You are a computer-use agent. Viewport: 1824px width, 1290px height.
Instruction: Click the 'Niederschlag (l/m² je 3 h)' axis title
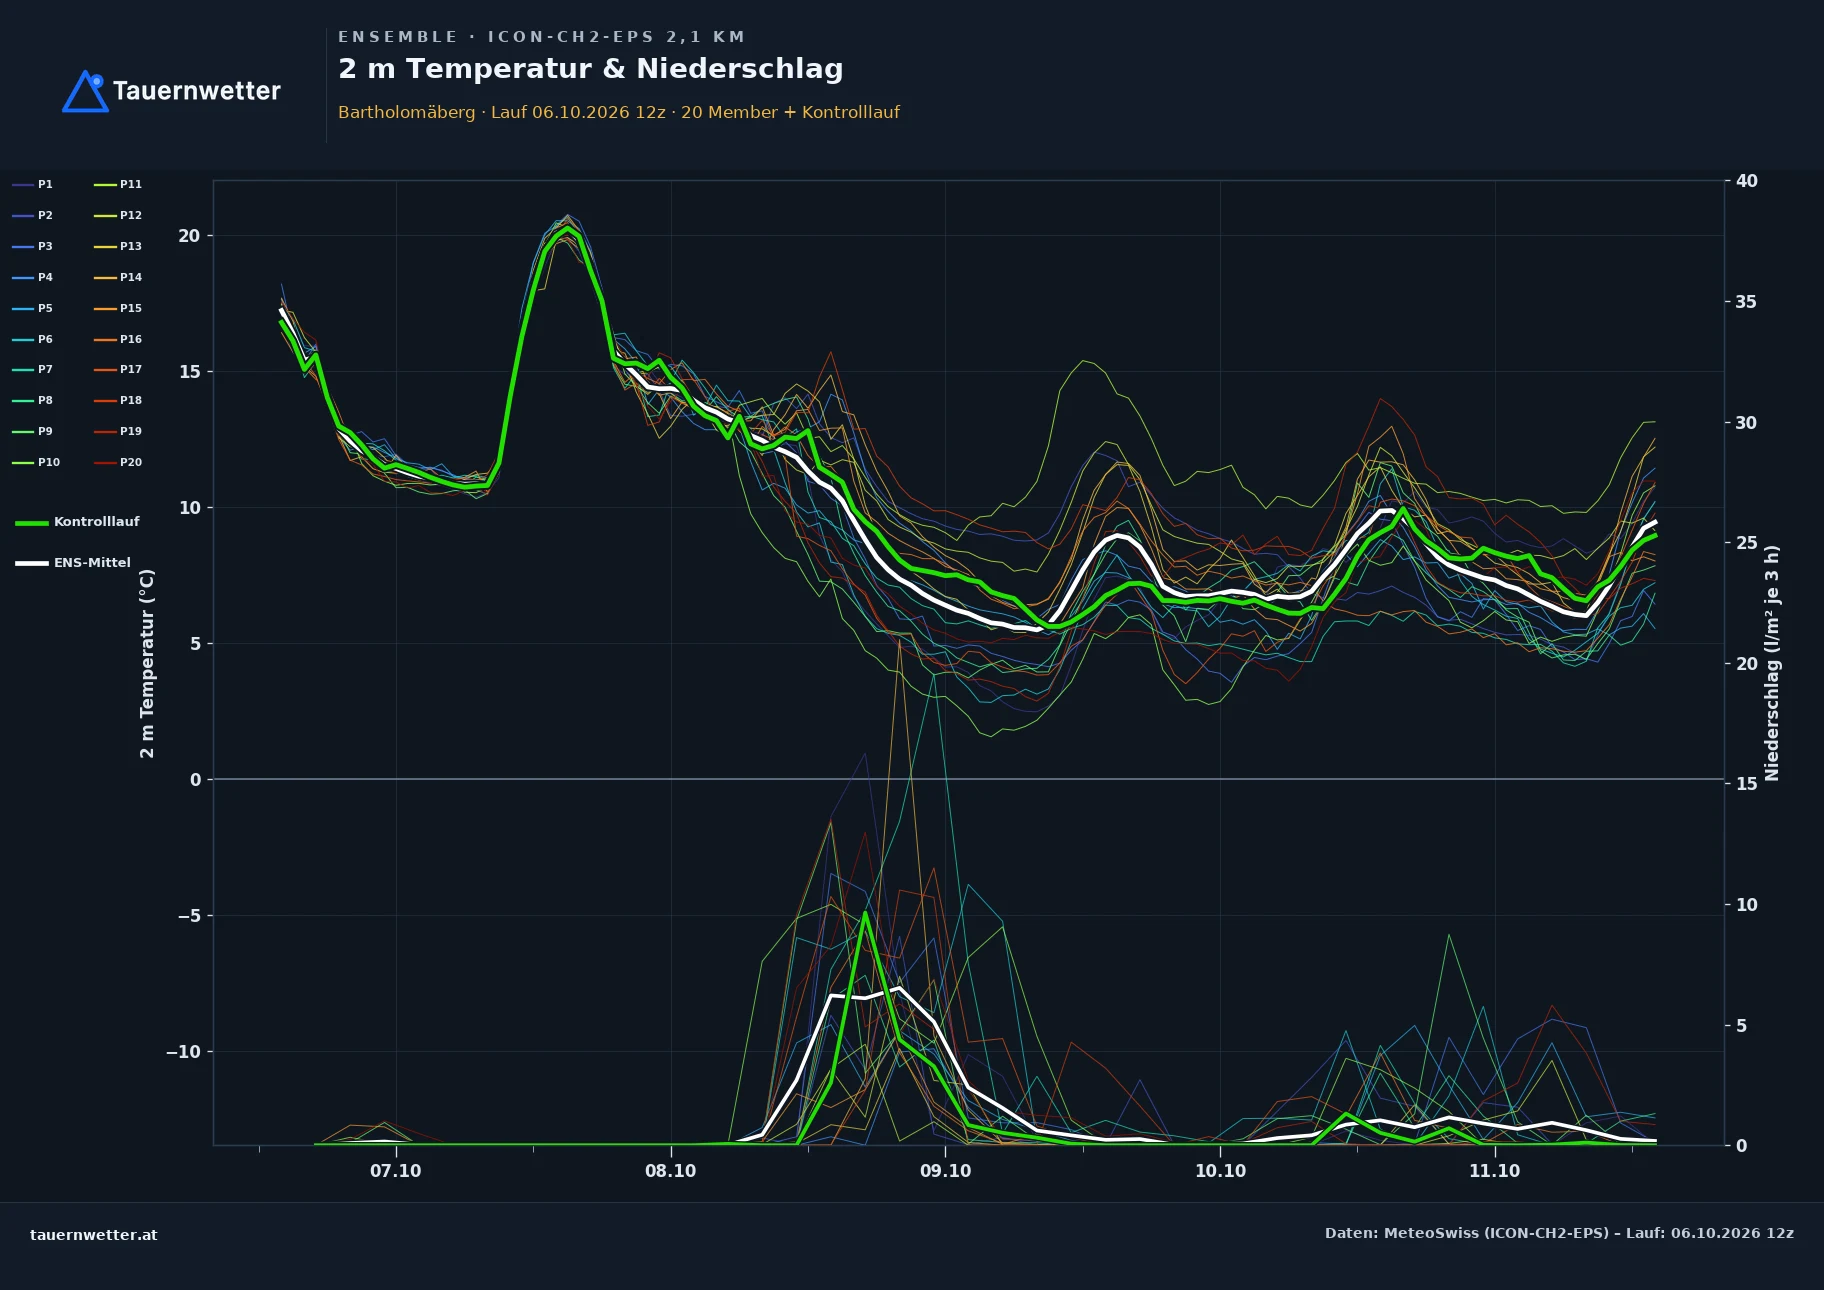1772,663
